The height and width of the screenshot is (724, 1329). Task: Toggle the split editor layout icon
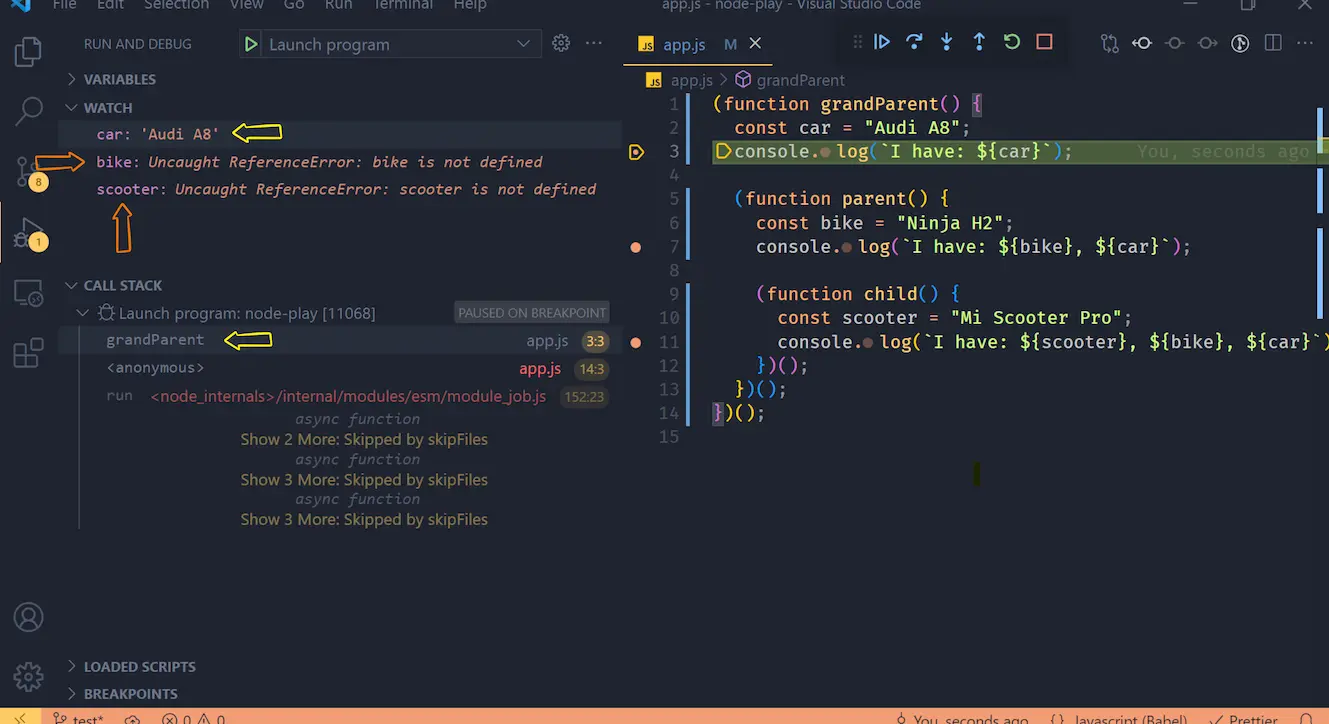pos(1273,44)
